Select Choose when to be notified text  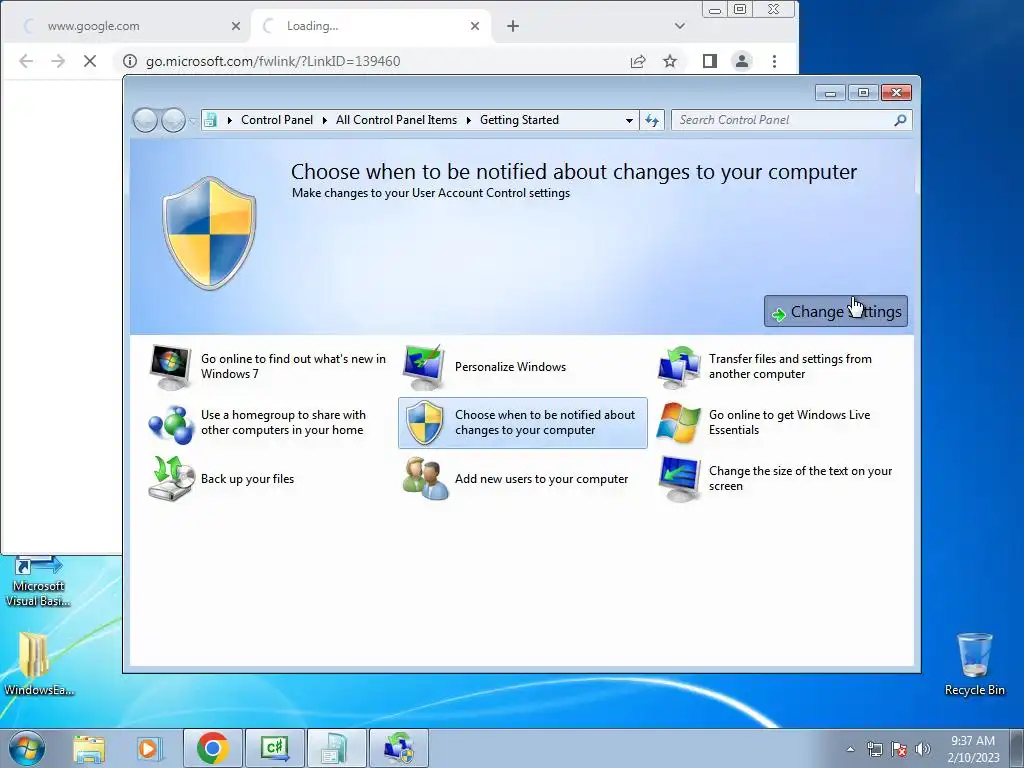tap(545, 423)
